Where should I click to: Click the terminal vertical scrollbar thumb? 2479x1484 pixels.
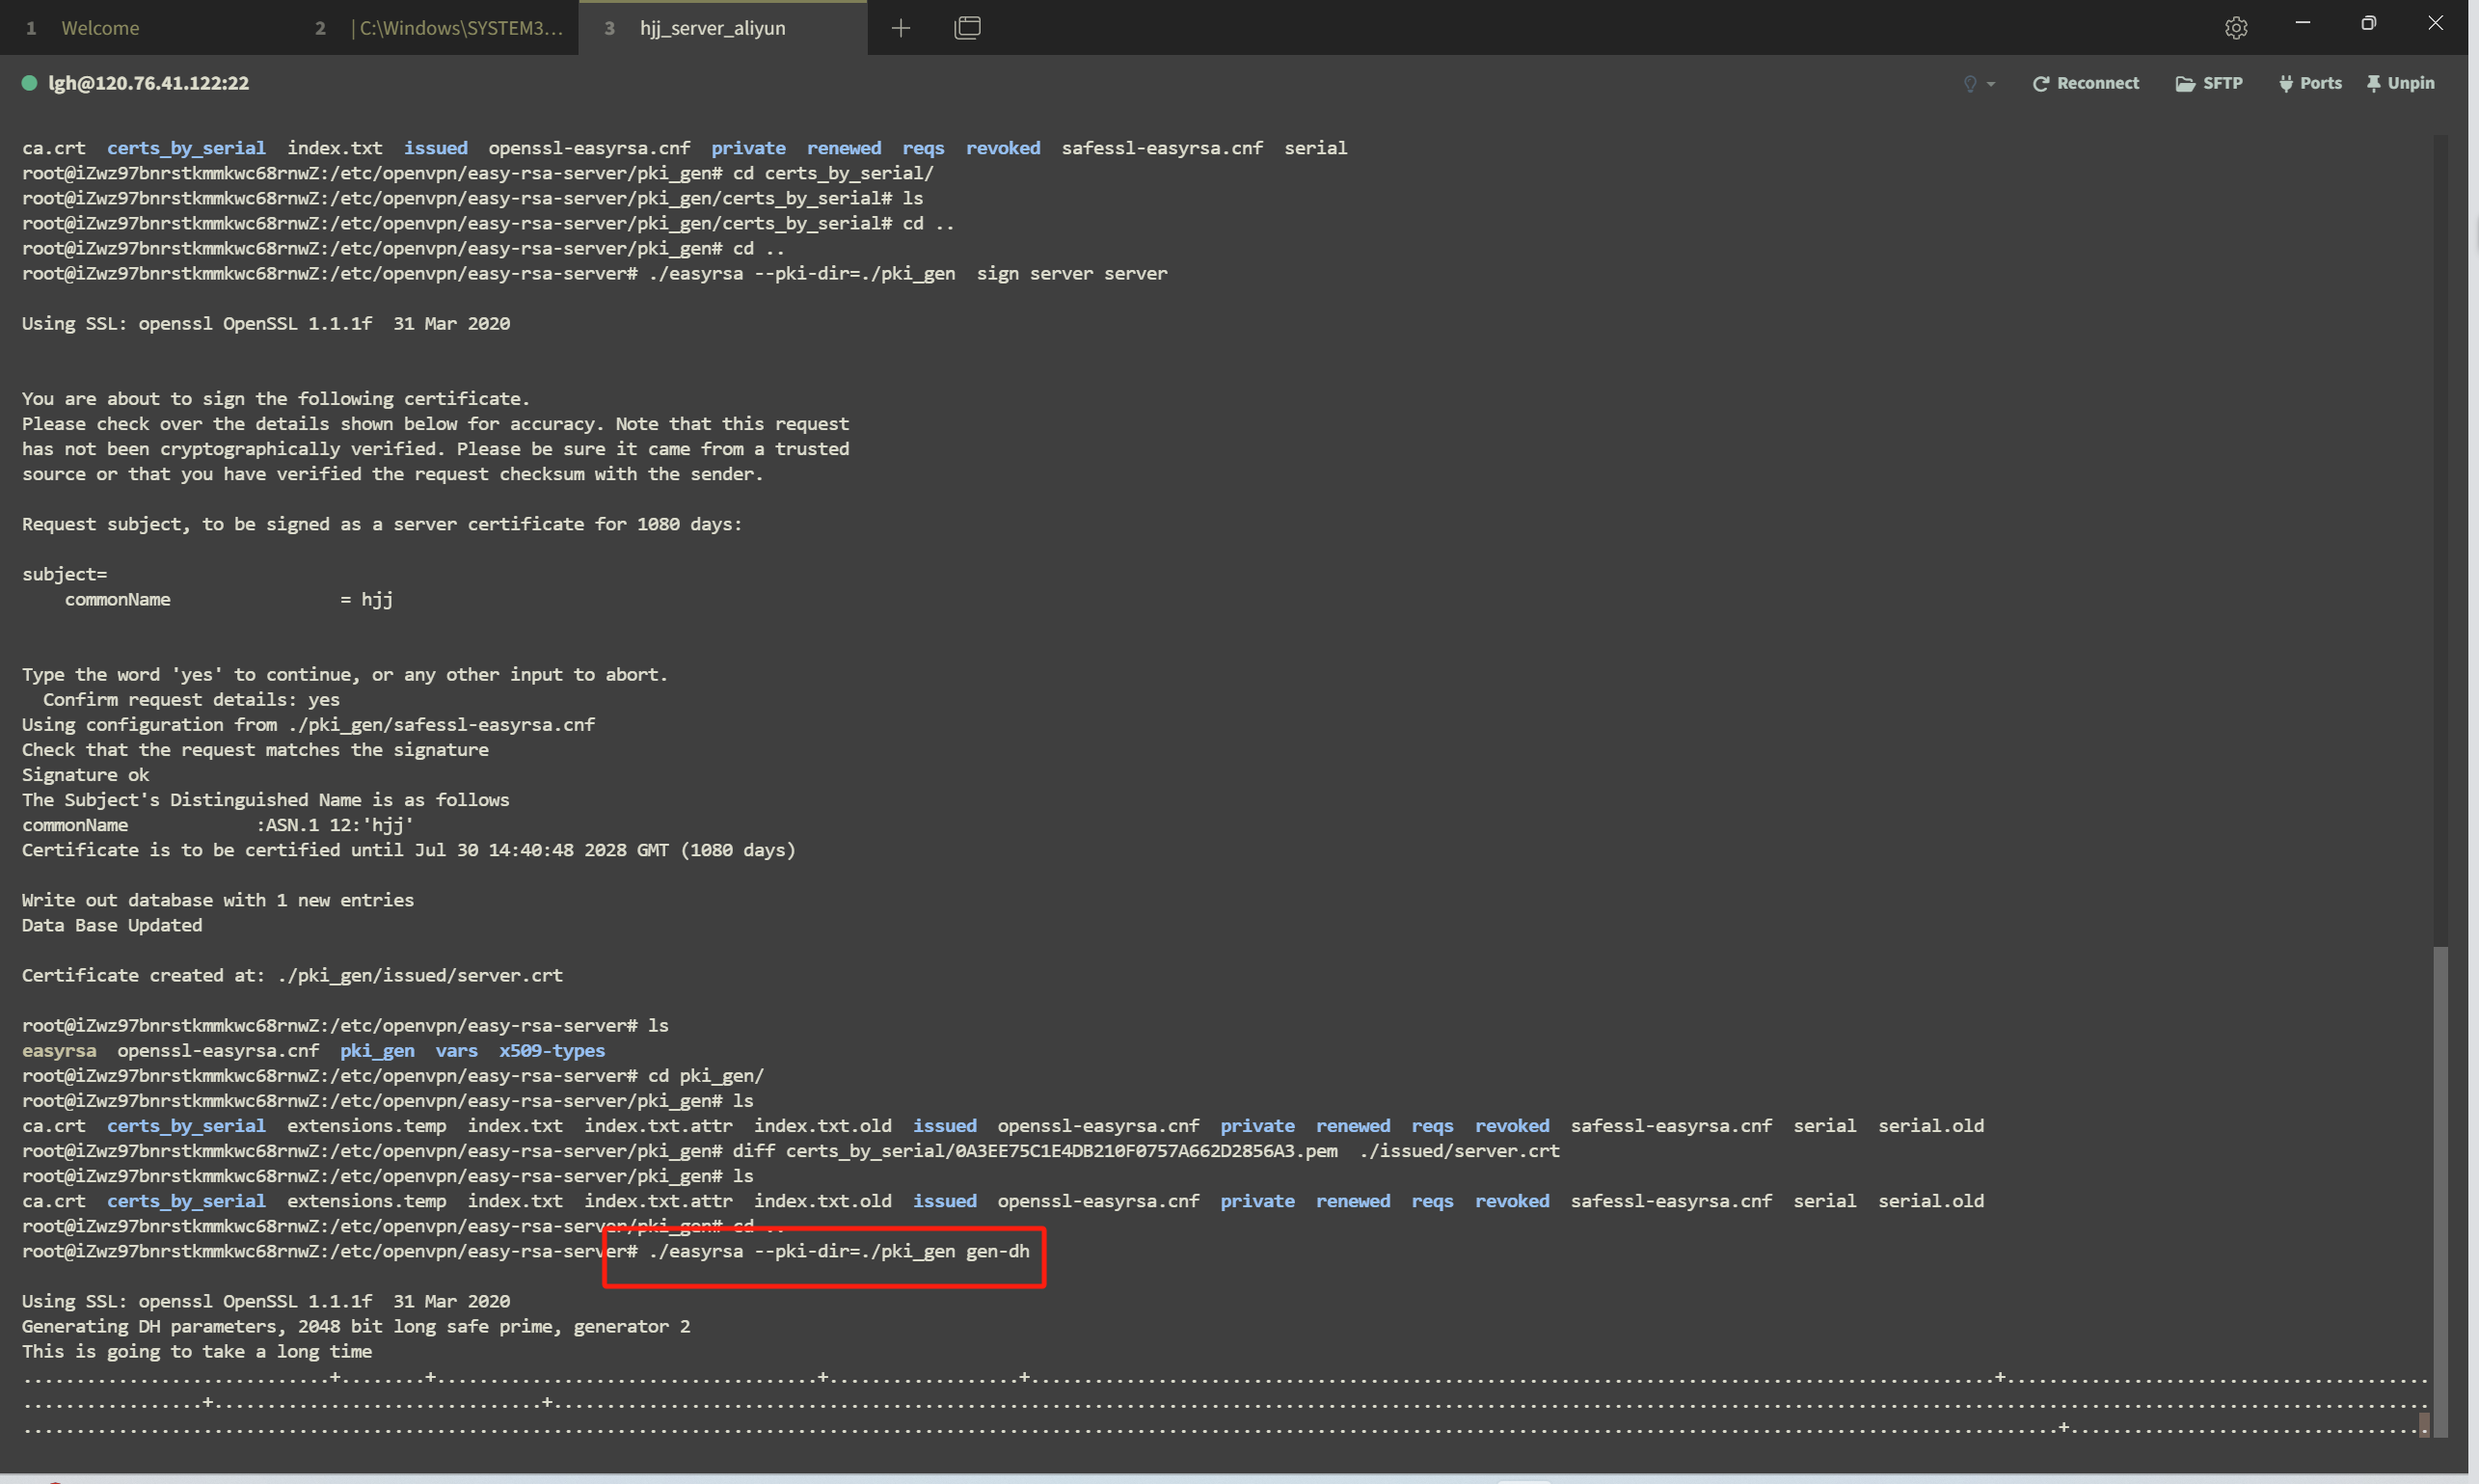pyautogui.click(x=2440, y=1190)
